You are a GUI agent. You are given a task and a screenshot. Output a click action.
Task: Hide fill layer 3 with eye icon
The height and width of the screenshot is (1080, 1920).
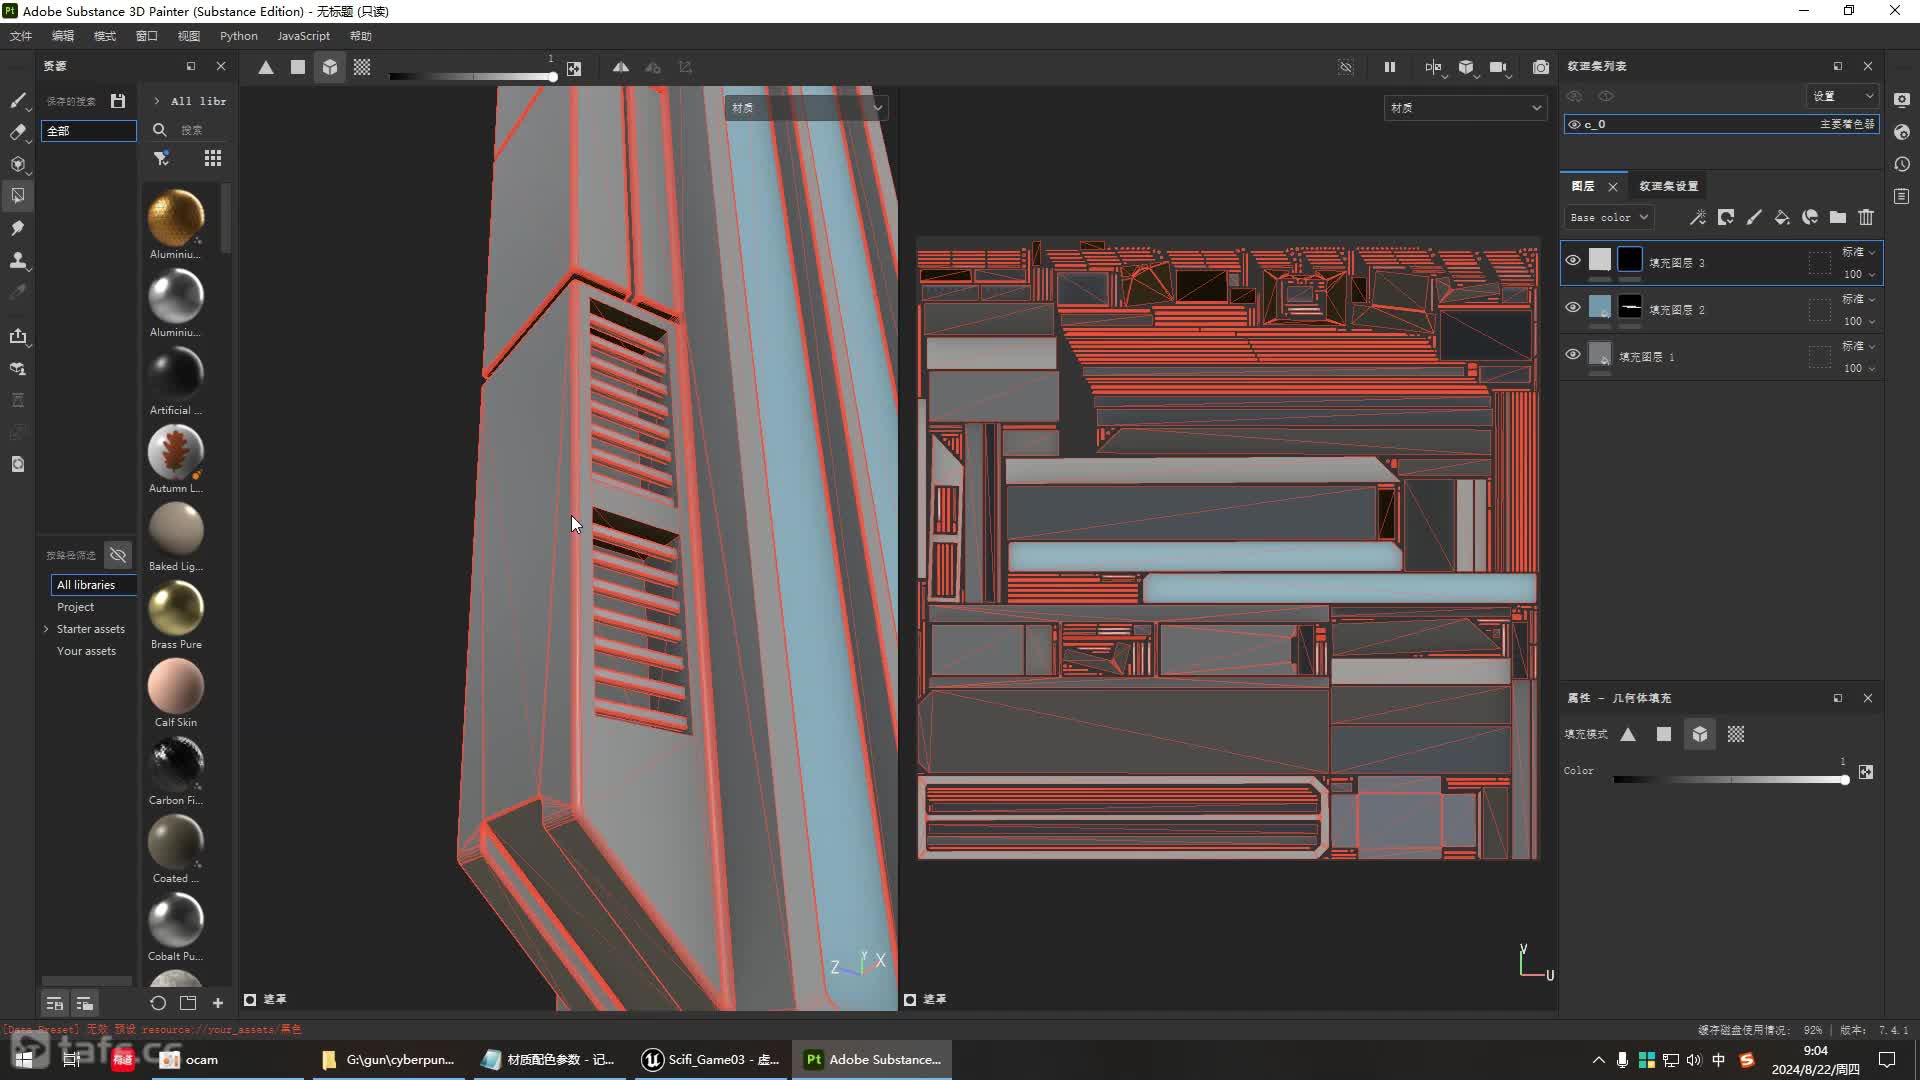(1573, 260)
